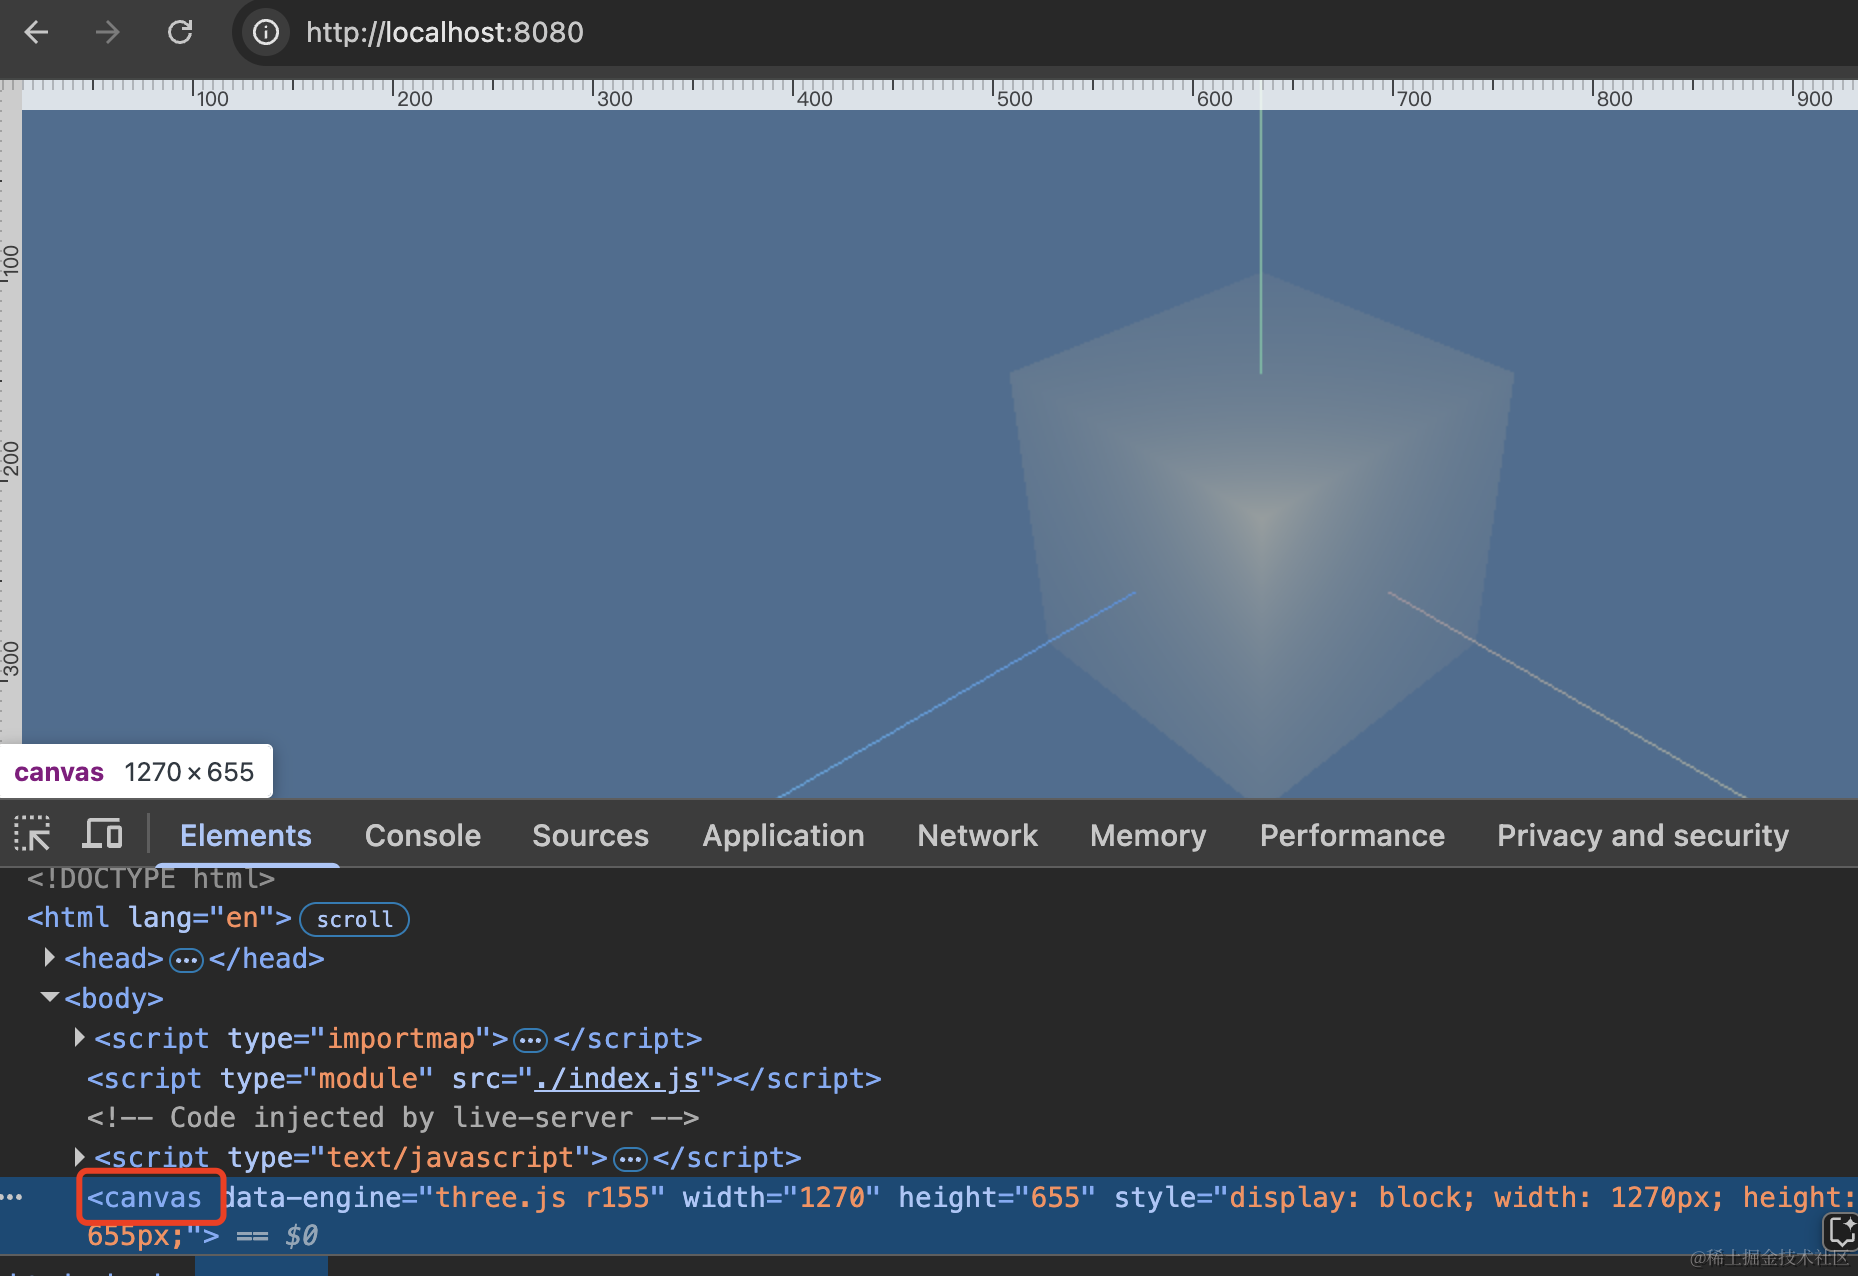Follow the ./index.js source link
This screenshot has width=1858, height=1276.
[x=617, y=1078]
